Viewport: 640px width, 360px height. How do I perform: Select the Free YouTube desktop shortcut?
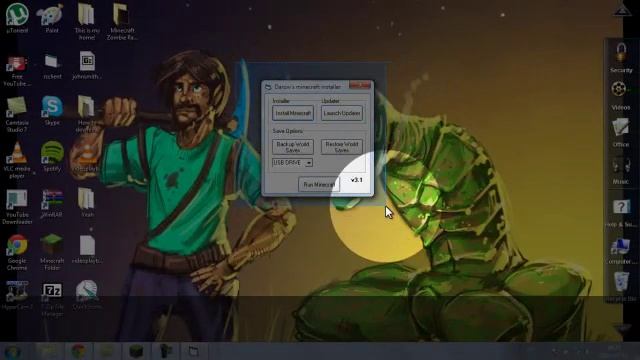point(17,70)
